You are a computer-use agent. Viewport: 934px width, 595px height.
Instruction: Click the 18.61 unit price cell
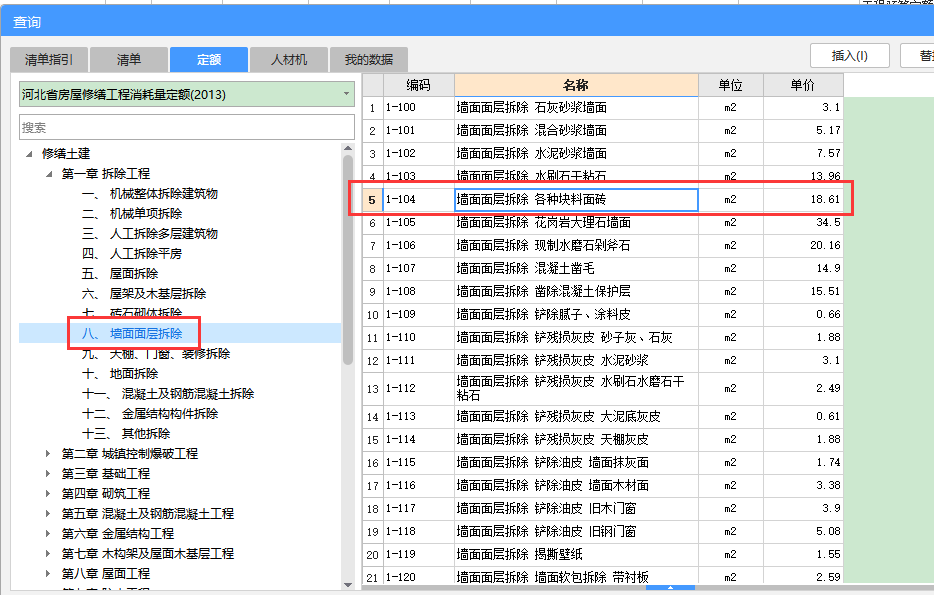(x=803, y=200)
